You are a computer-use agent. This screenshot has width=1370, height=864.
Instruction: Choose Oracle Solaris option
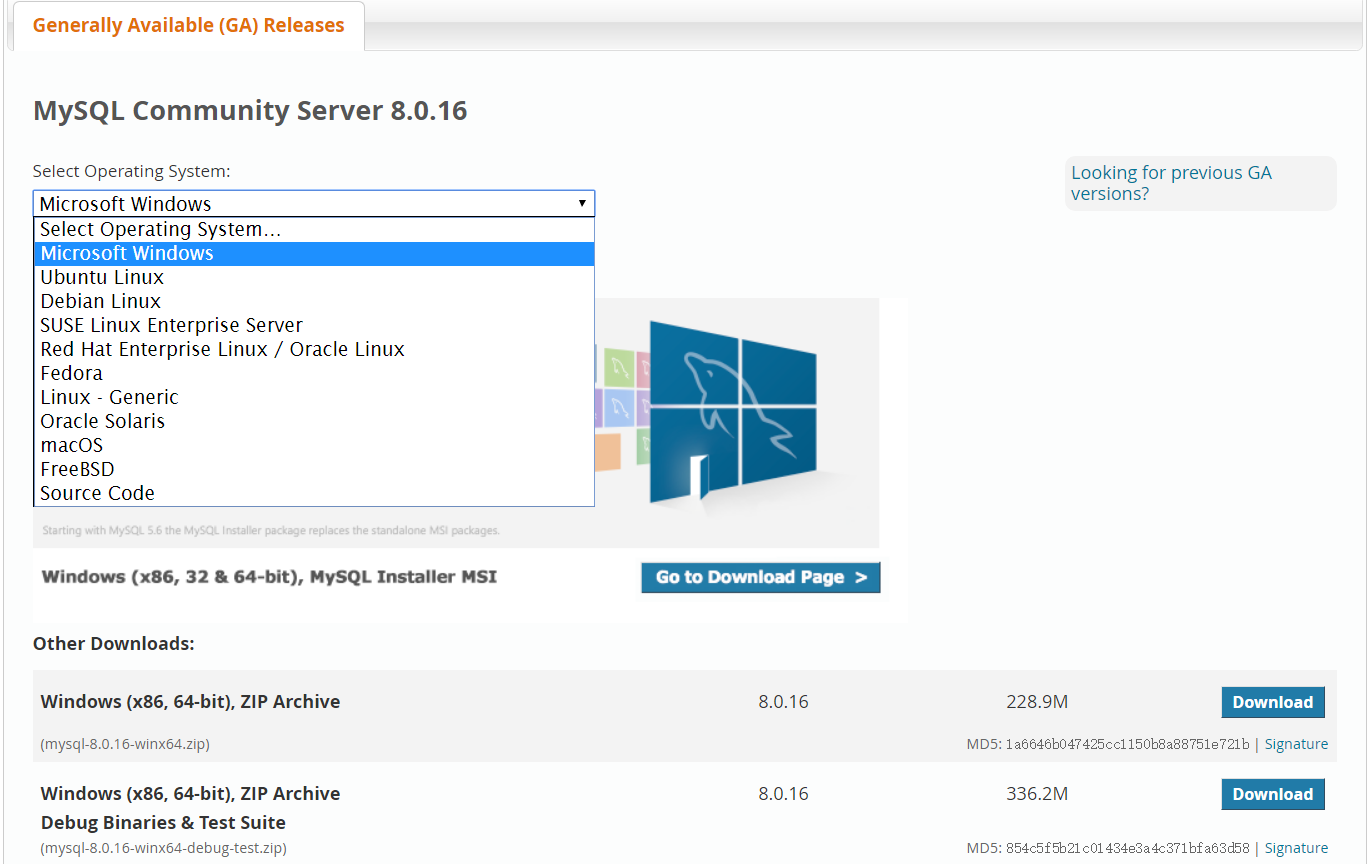[x=314, y=421]
